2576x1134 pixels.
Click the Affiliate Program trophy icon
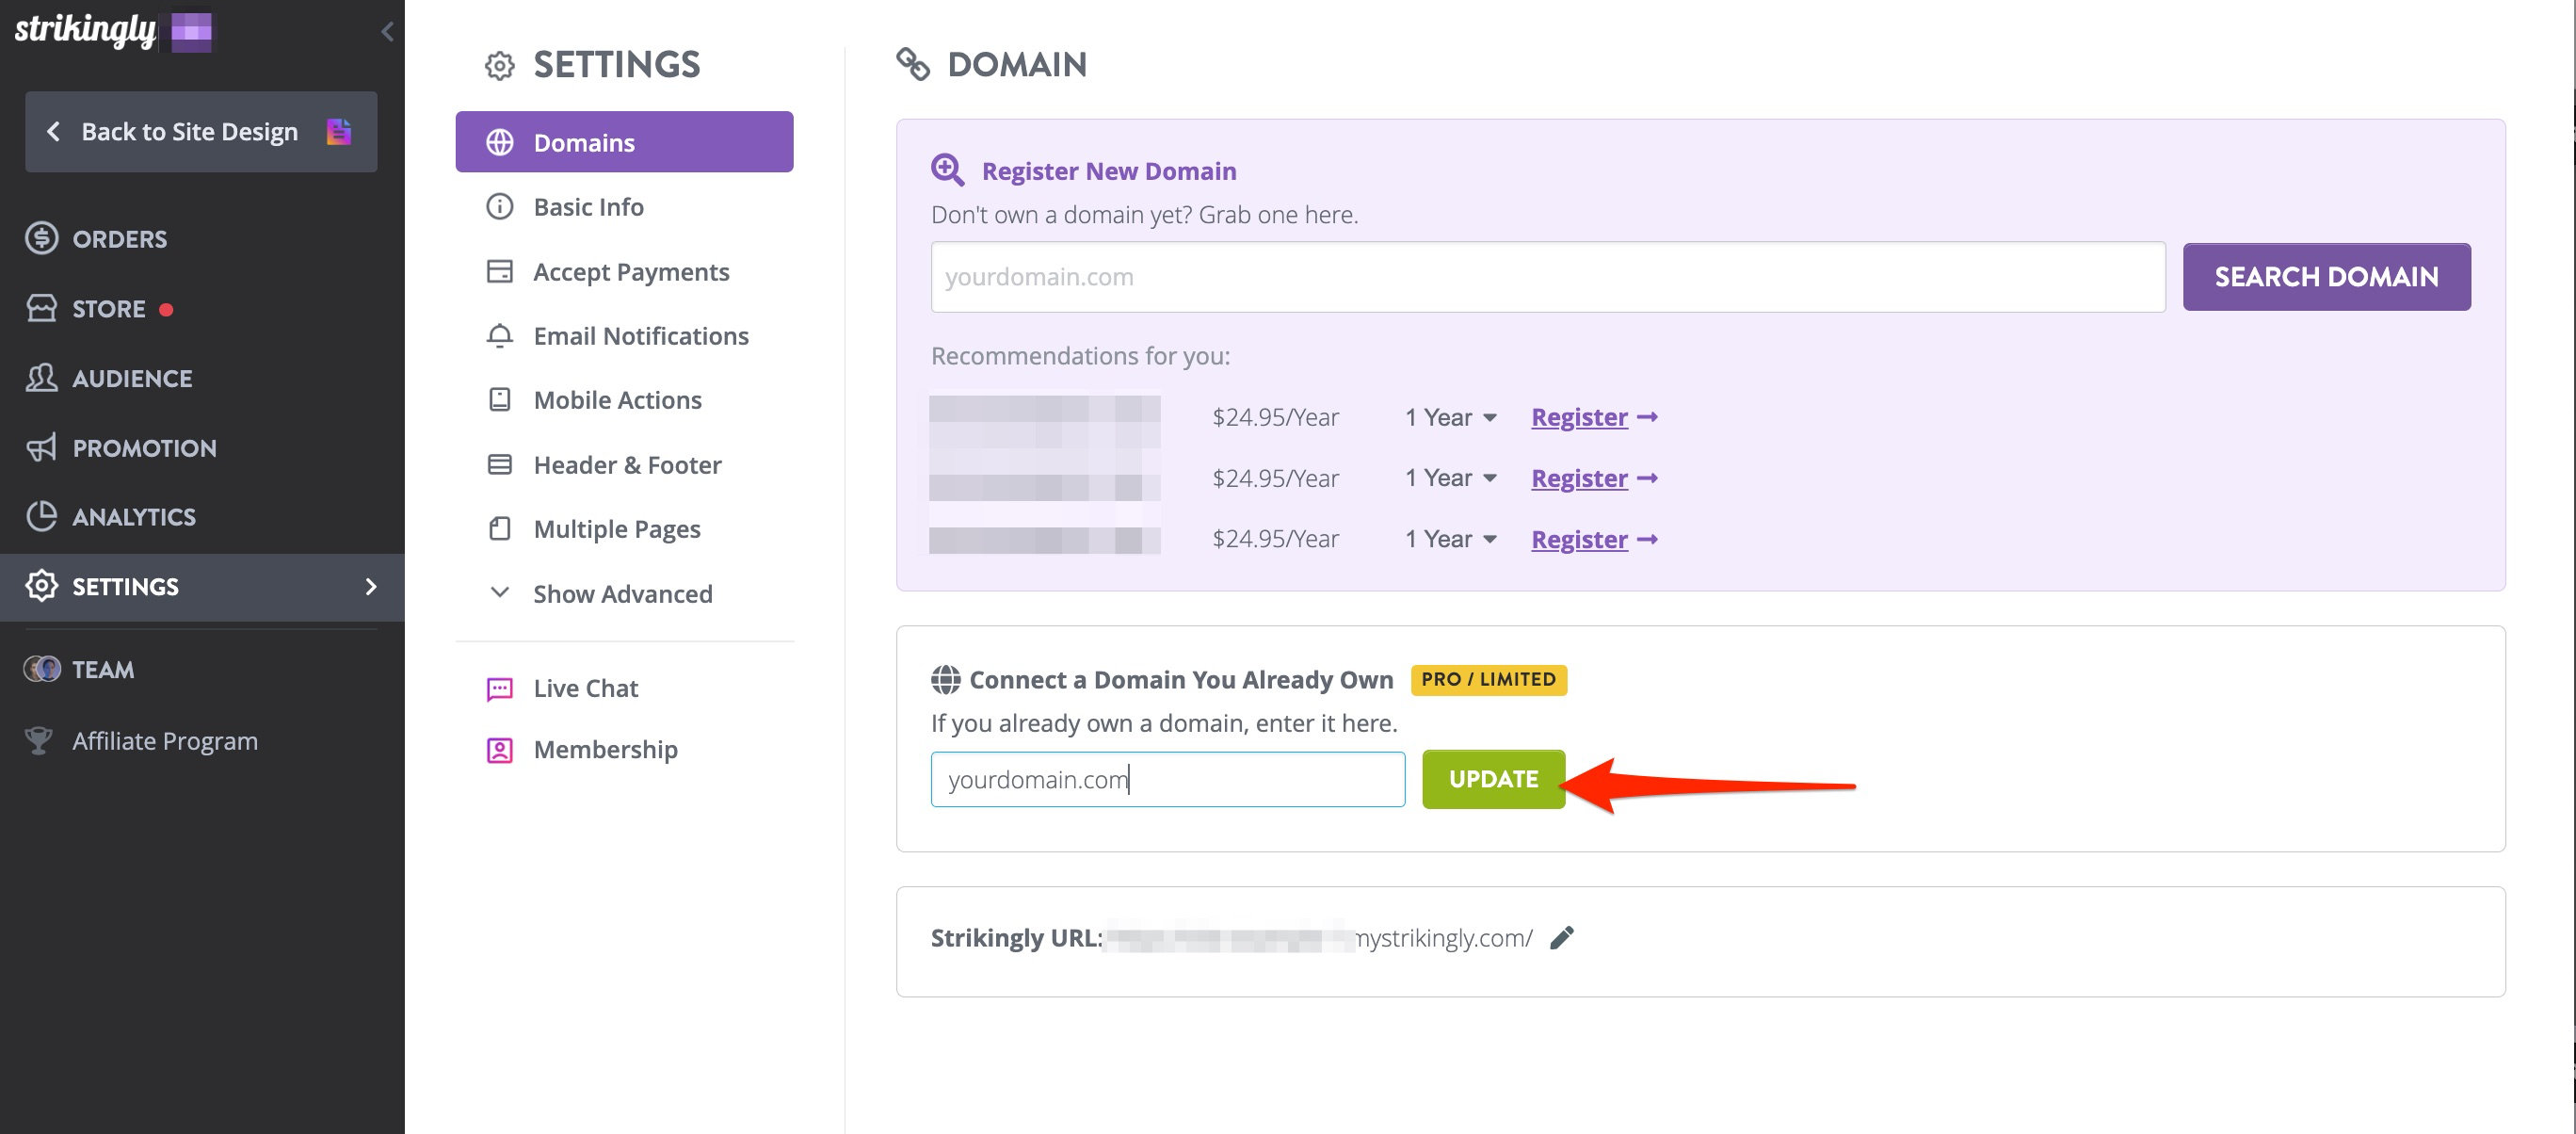pos(39,741)
